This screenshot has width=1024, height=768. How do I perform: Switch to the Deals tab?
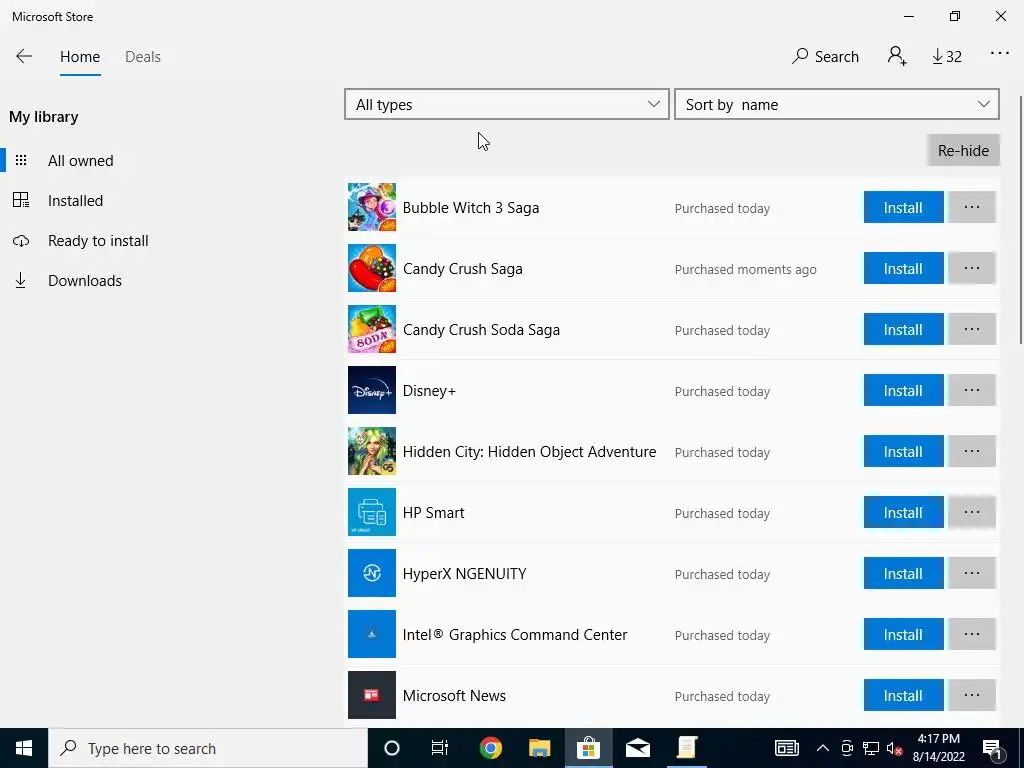click(x=142, y=57)
